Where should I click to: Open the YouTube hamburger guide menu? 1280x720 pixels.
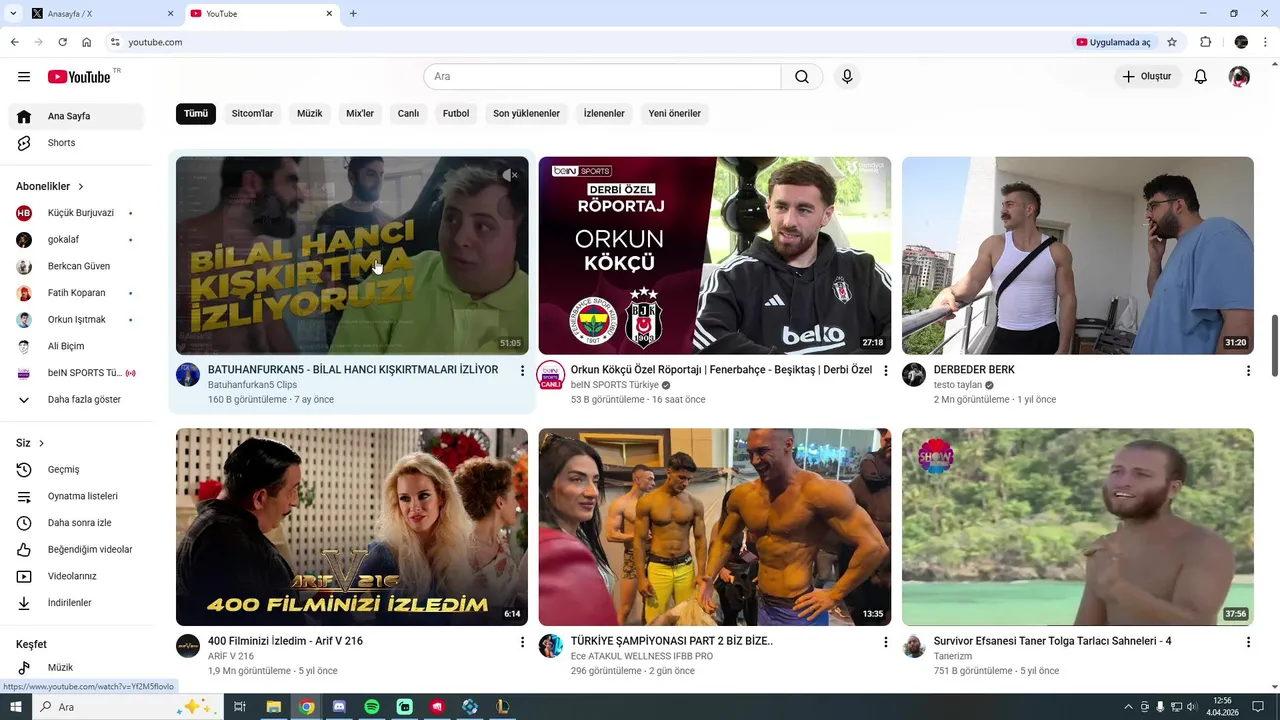click(24, 77)
